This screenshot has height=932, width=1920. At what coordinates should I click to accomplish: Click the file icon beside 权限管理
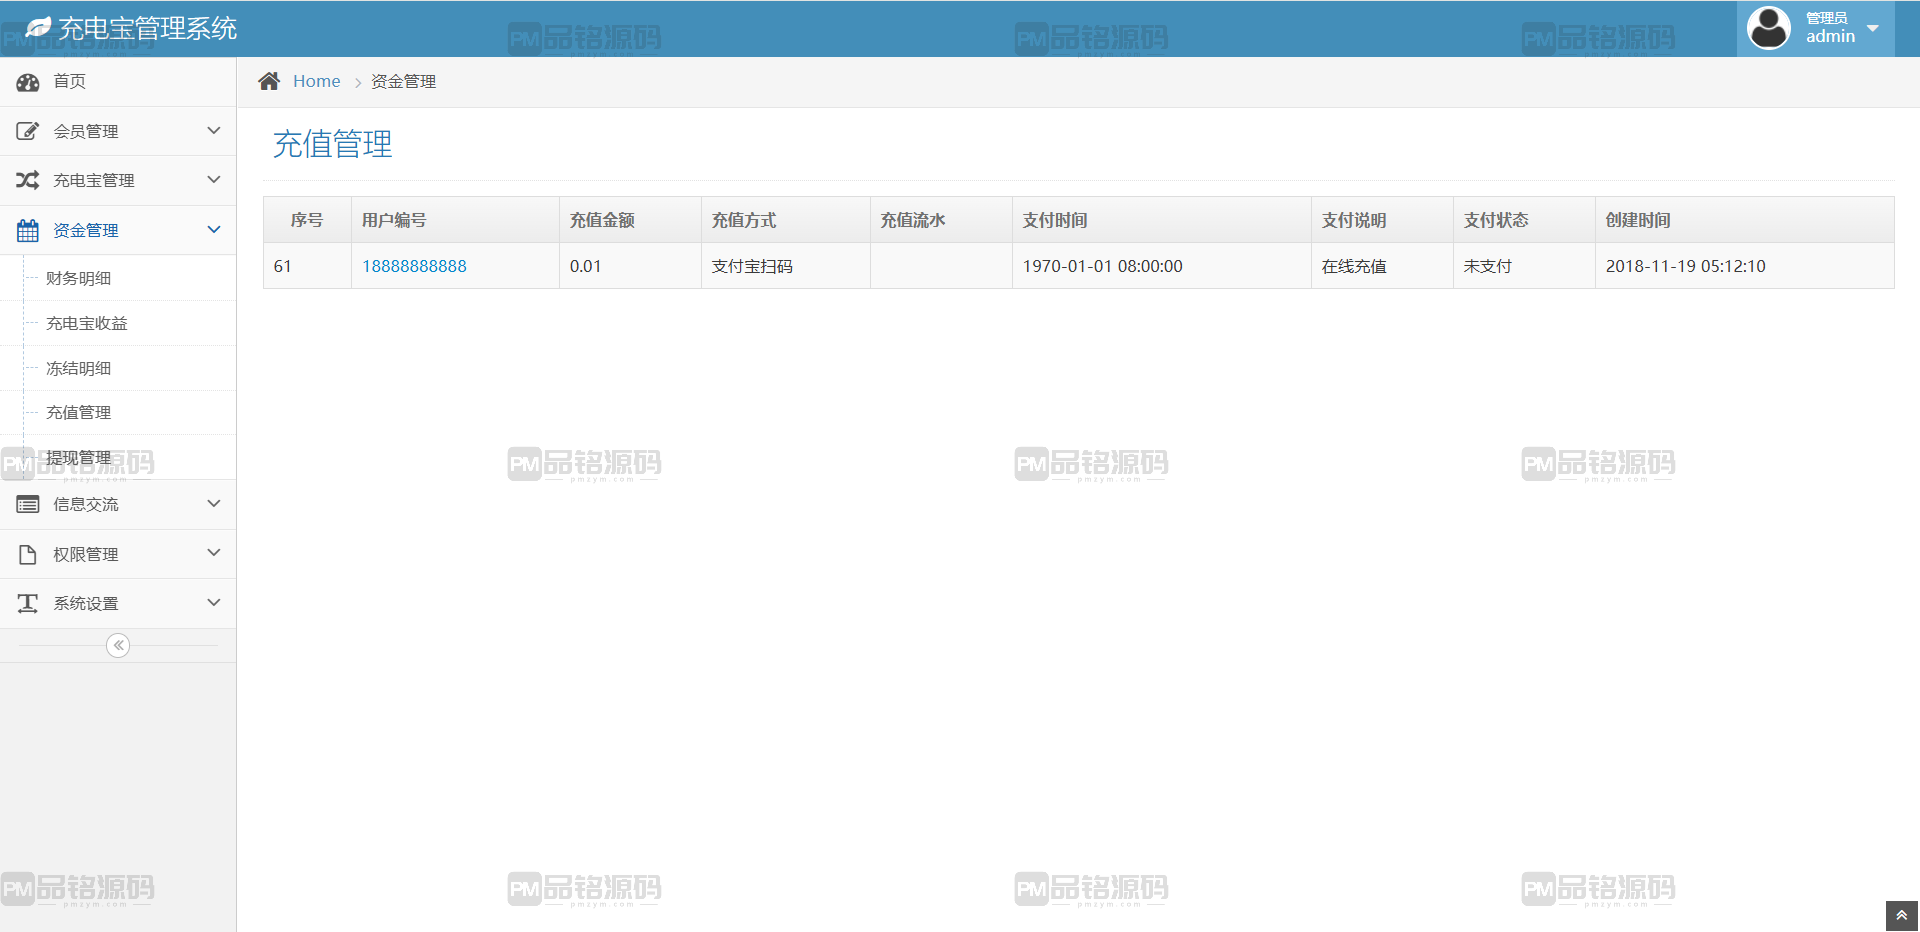coord(28,554)
